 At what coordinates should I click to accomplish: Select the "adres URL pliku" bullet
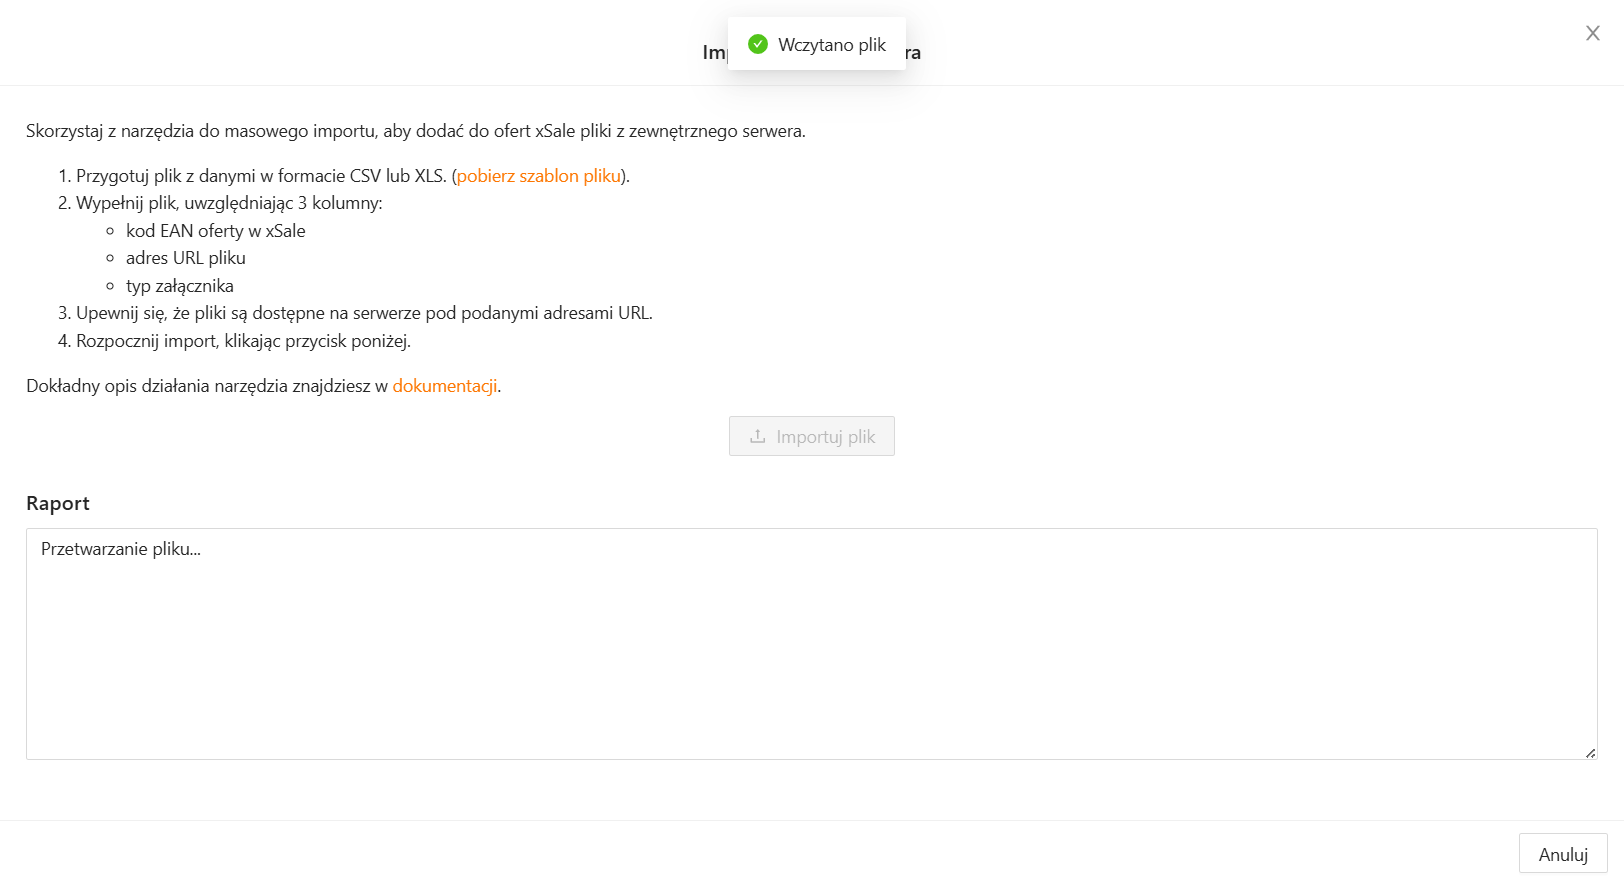186,258
